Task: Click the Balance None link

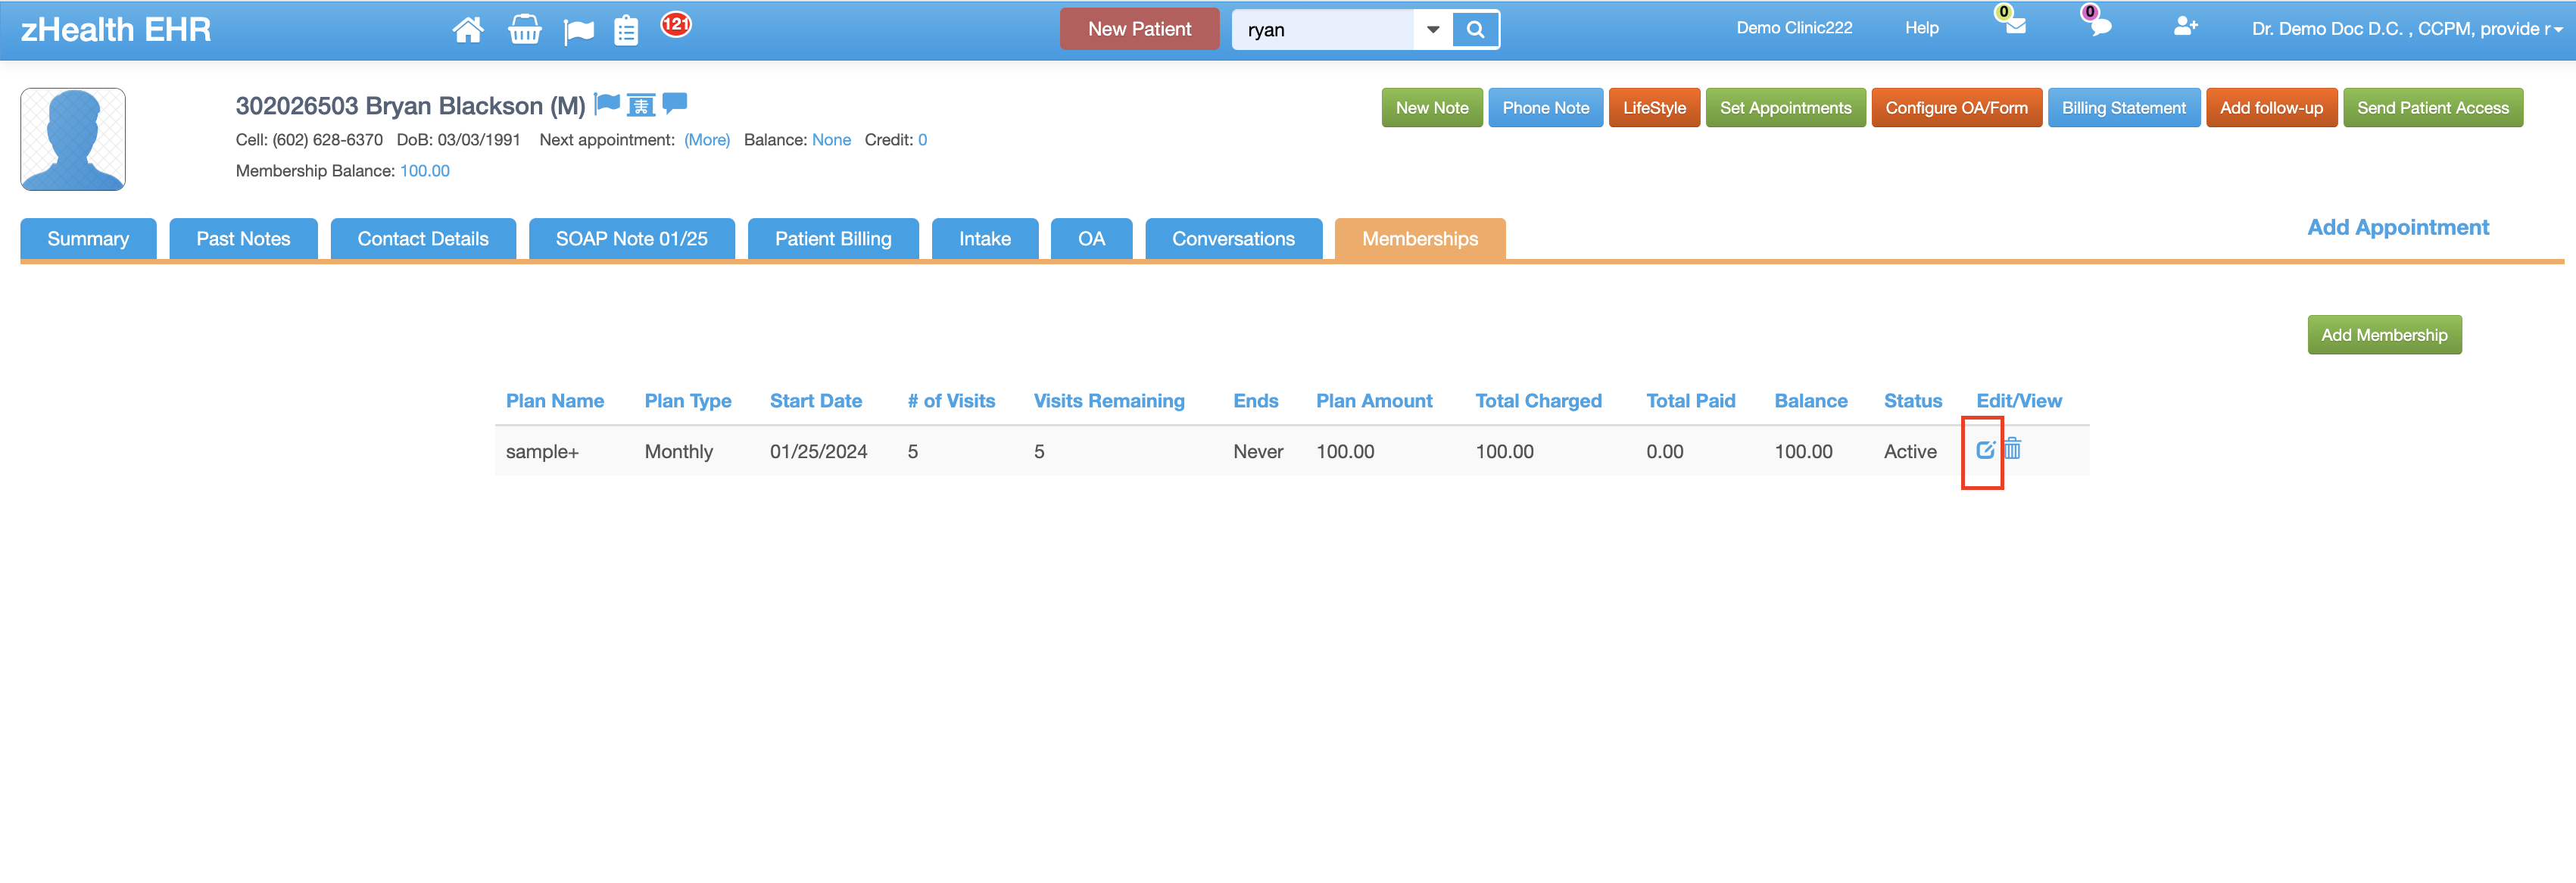Action: (x=831, y=140)
